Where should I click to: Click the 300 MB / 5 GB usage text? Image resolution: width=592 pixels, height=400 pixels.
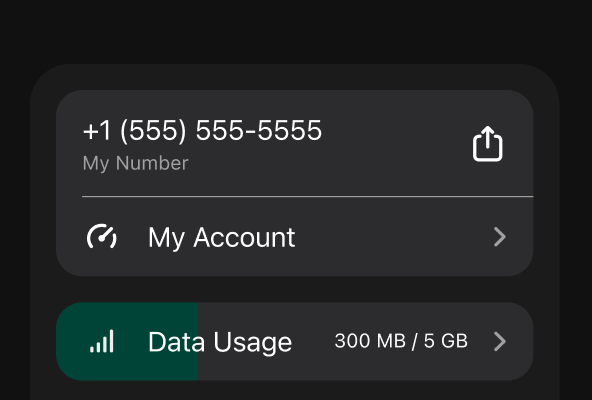(x=401, y=341)
